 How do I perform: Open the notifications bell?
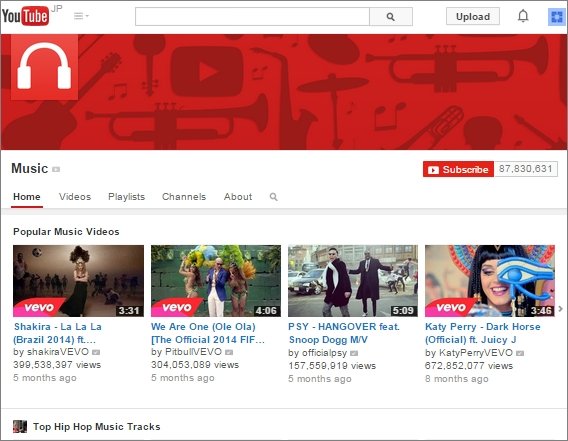click(523, 16)
